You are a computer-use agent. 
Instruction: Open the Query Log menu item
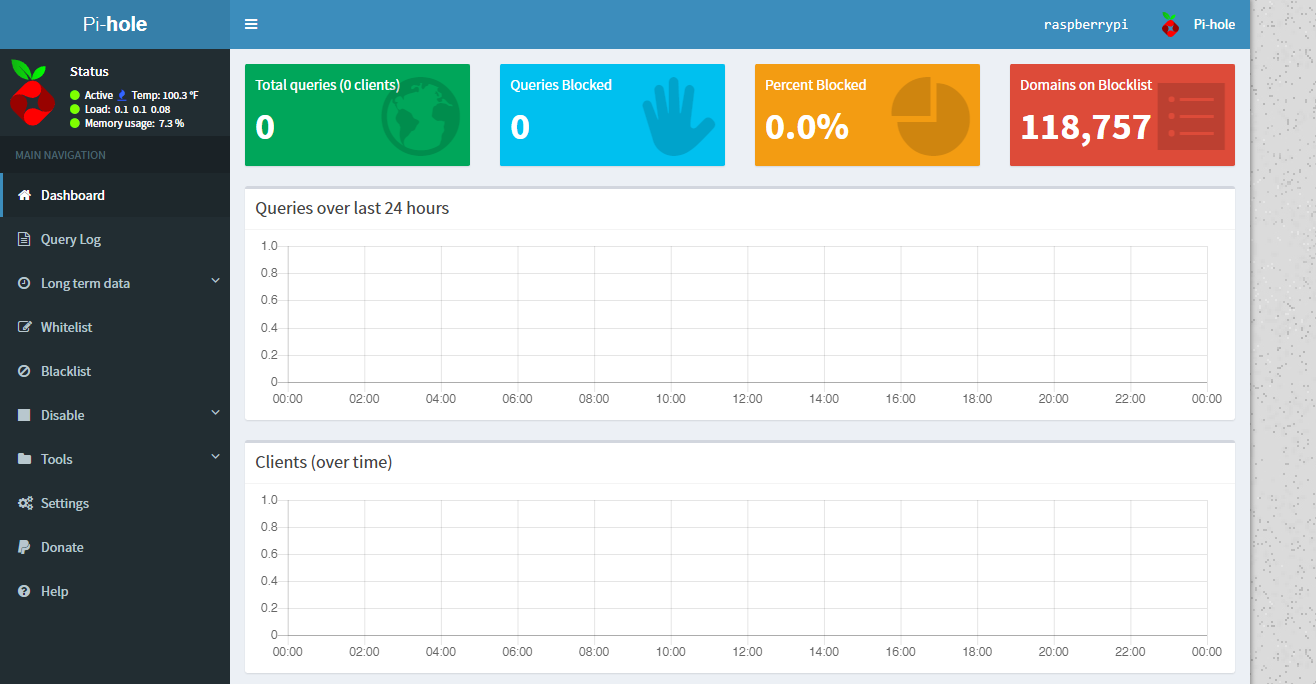click(70, 239)
